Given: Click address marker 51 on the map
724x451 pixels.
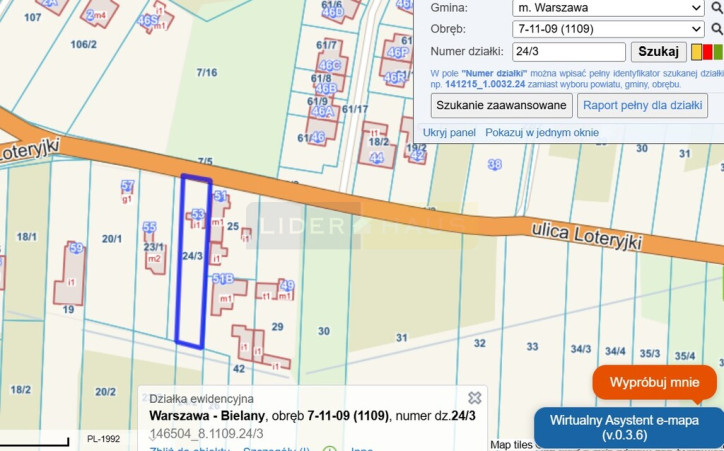Looking at the screenshot, I should pyautogui.click(x=221, y=196).
